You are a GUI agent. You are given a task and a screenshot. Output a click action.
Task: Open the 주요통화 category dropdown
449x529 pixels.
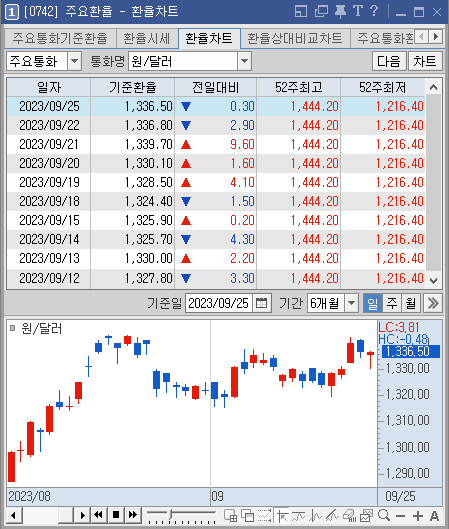click(x=75, y=61)
